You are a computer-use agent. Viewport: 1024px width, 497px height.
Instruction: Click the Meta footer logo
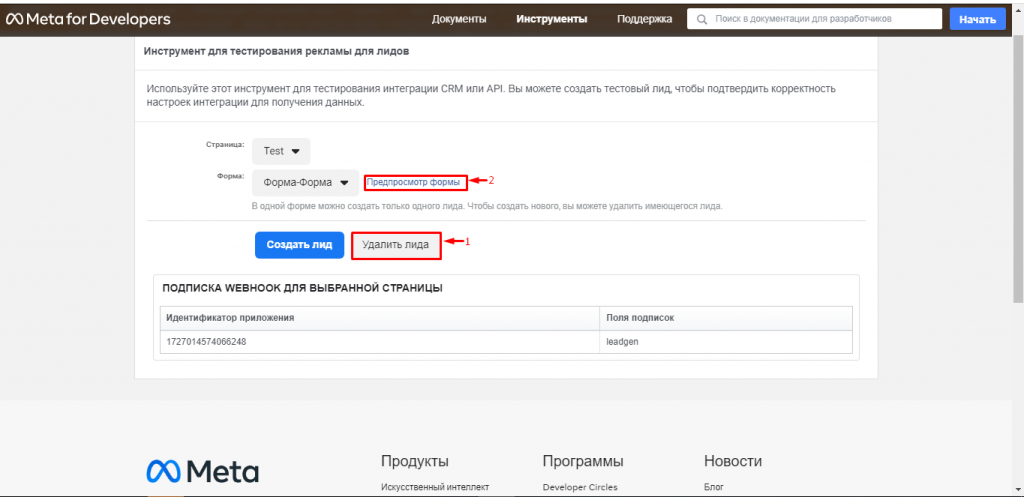pyautogui.click(x=202, y=472)
